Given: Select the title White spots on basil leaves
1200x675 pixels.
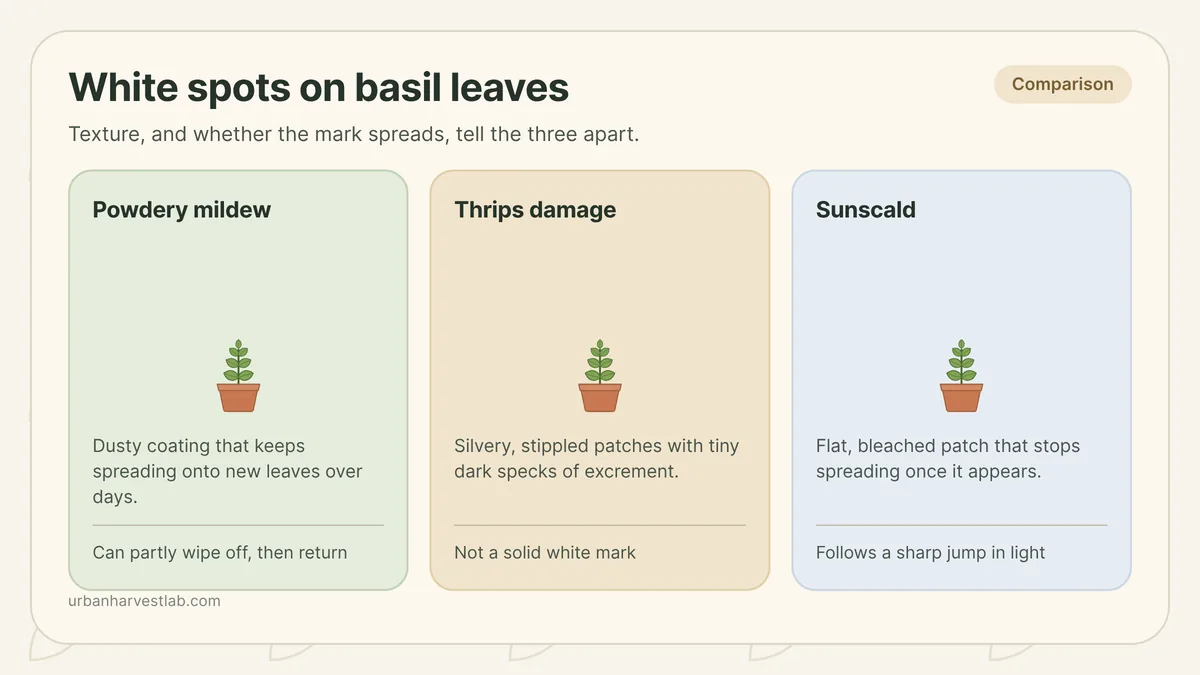Looking at the screenshot, I should pos(319,88).
